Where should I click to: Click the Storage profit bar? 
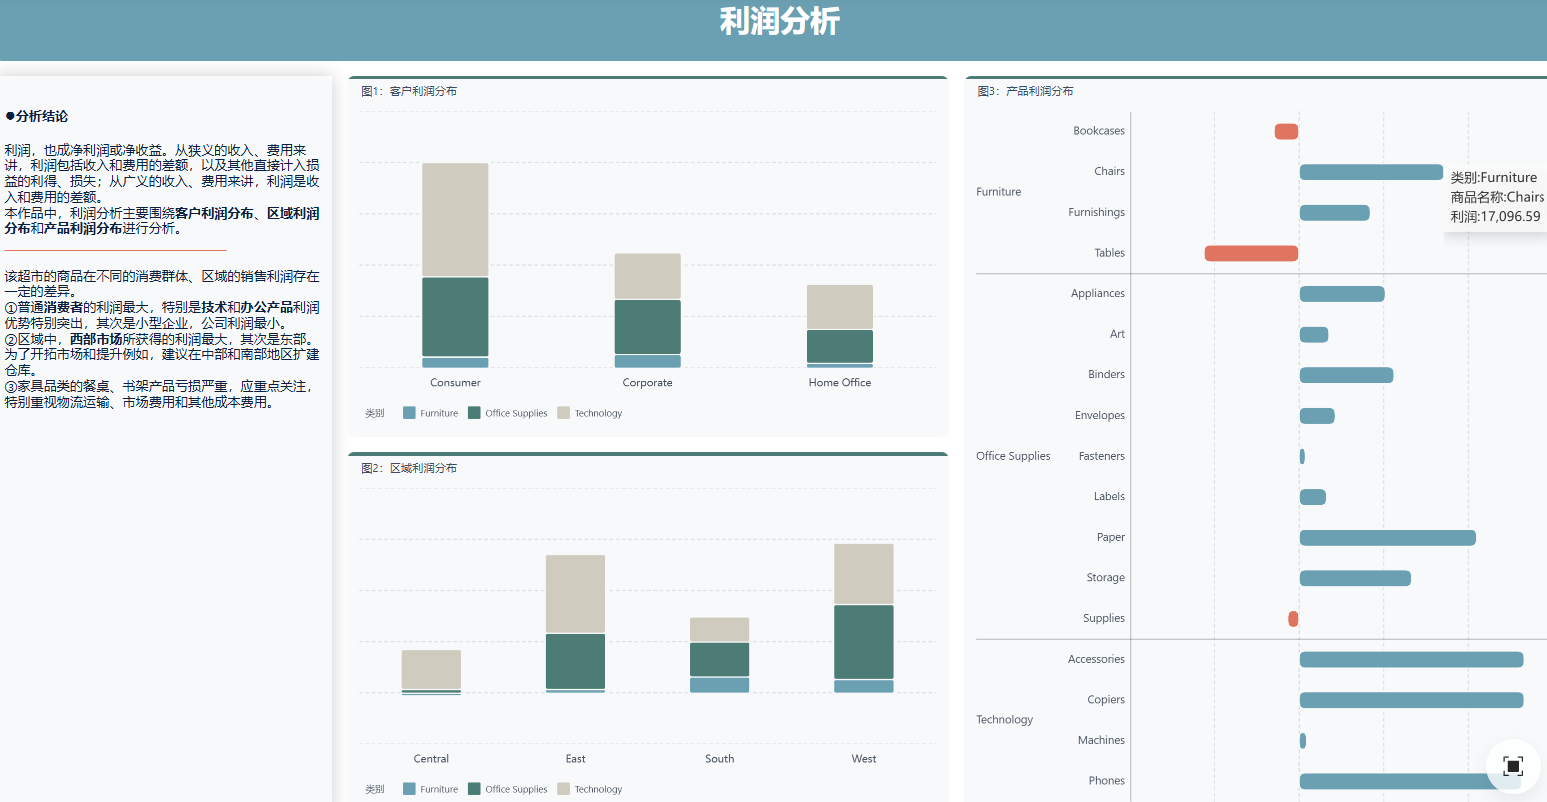pyautogui.click(x=1355, y=578)
